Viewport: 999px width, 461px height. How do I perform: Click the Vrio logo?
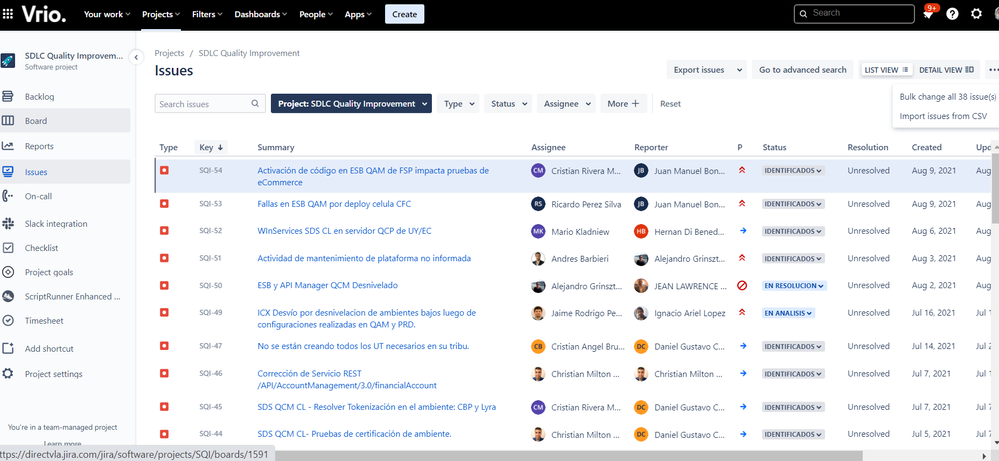[43, 14]
